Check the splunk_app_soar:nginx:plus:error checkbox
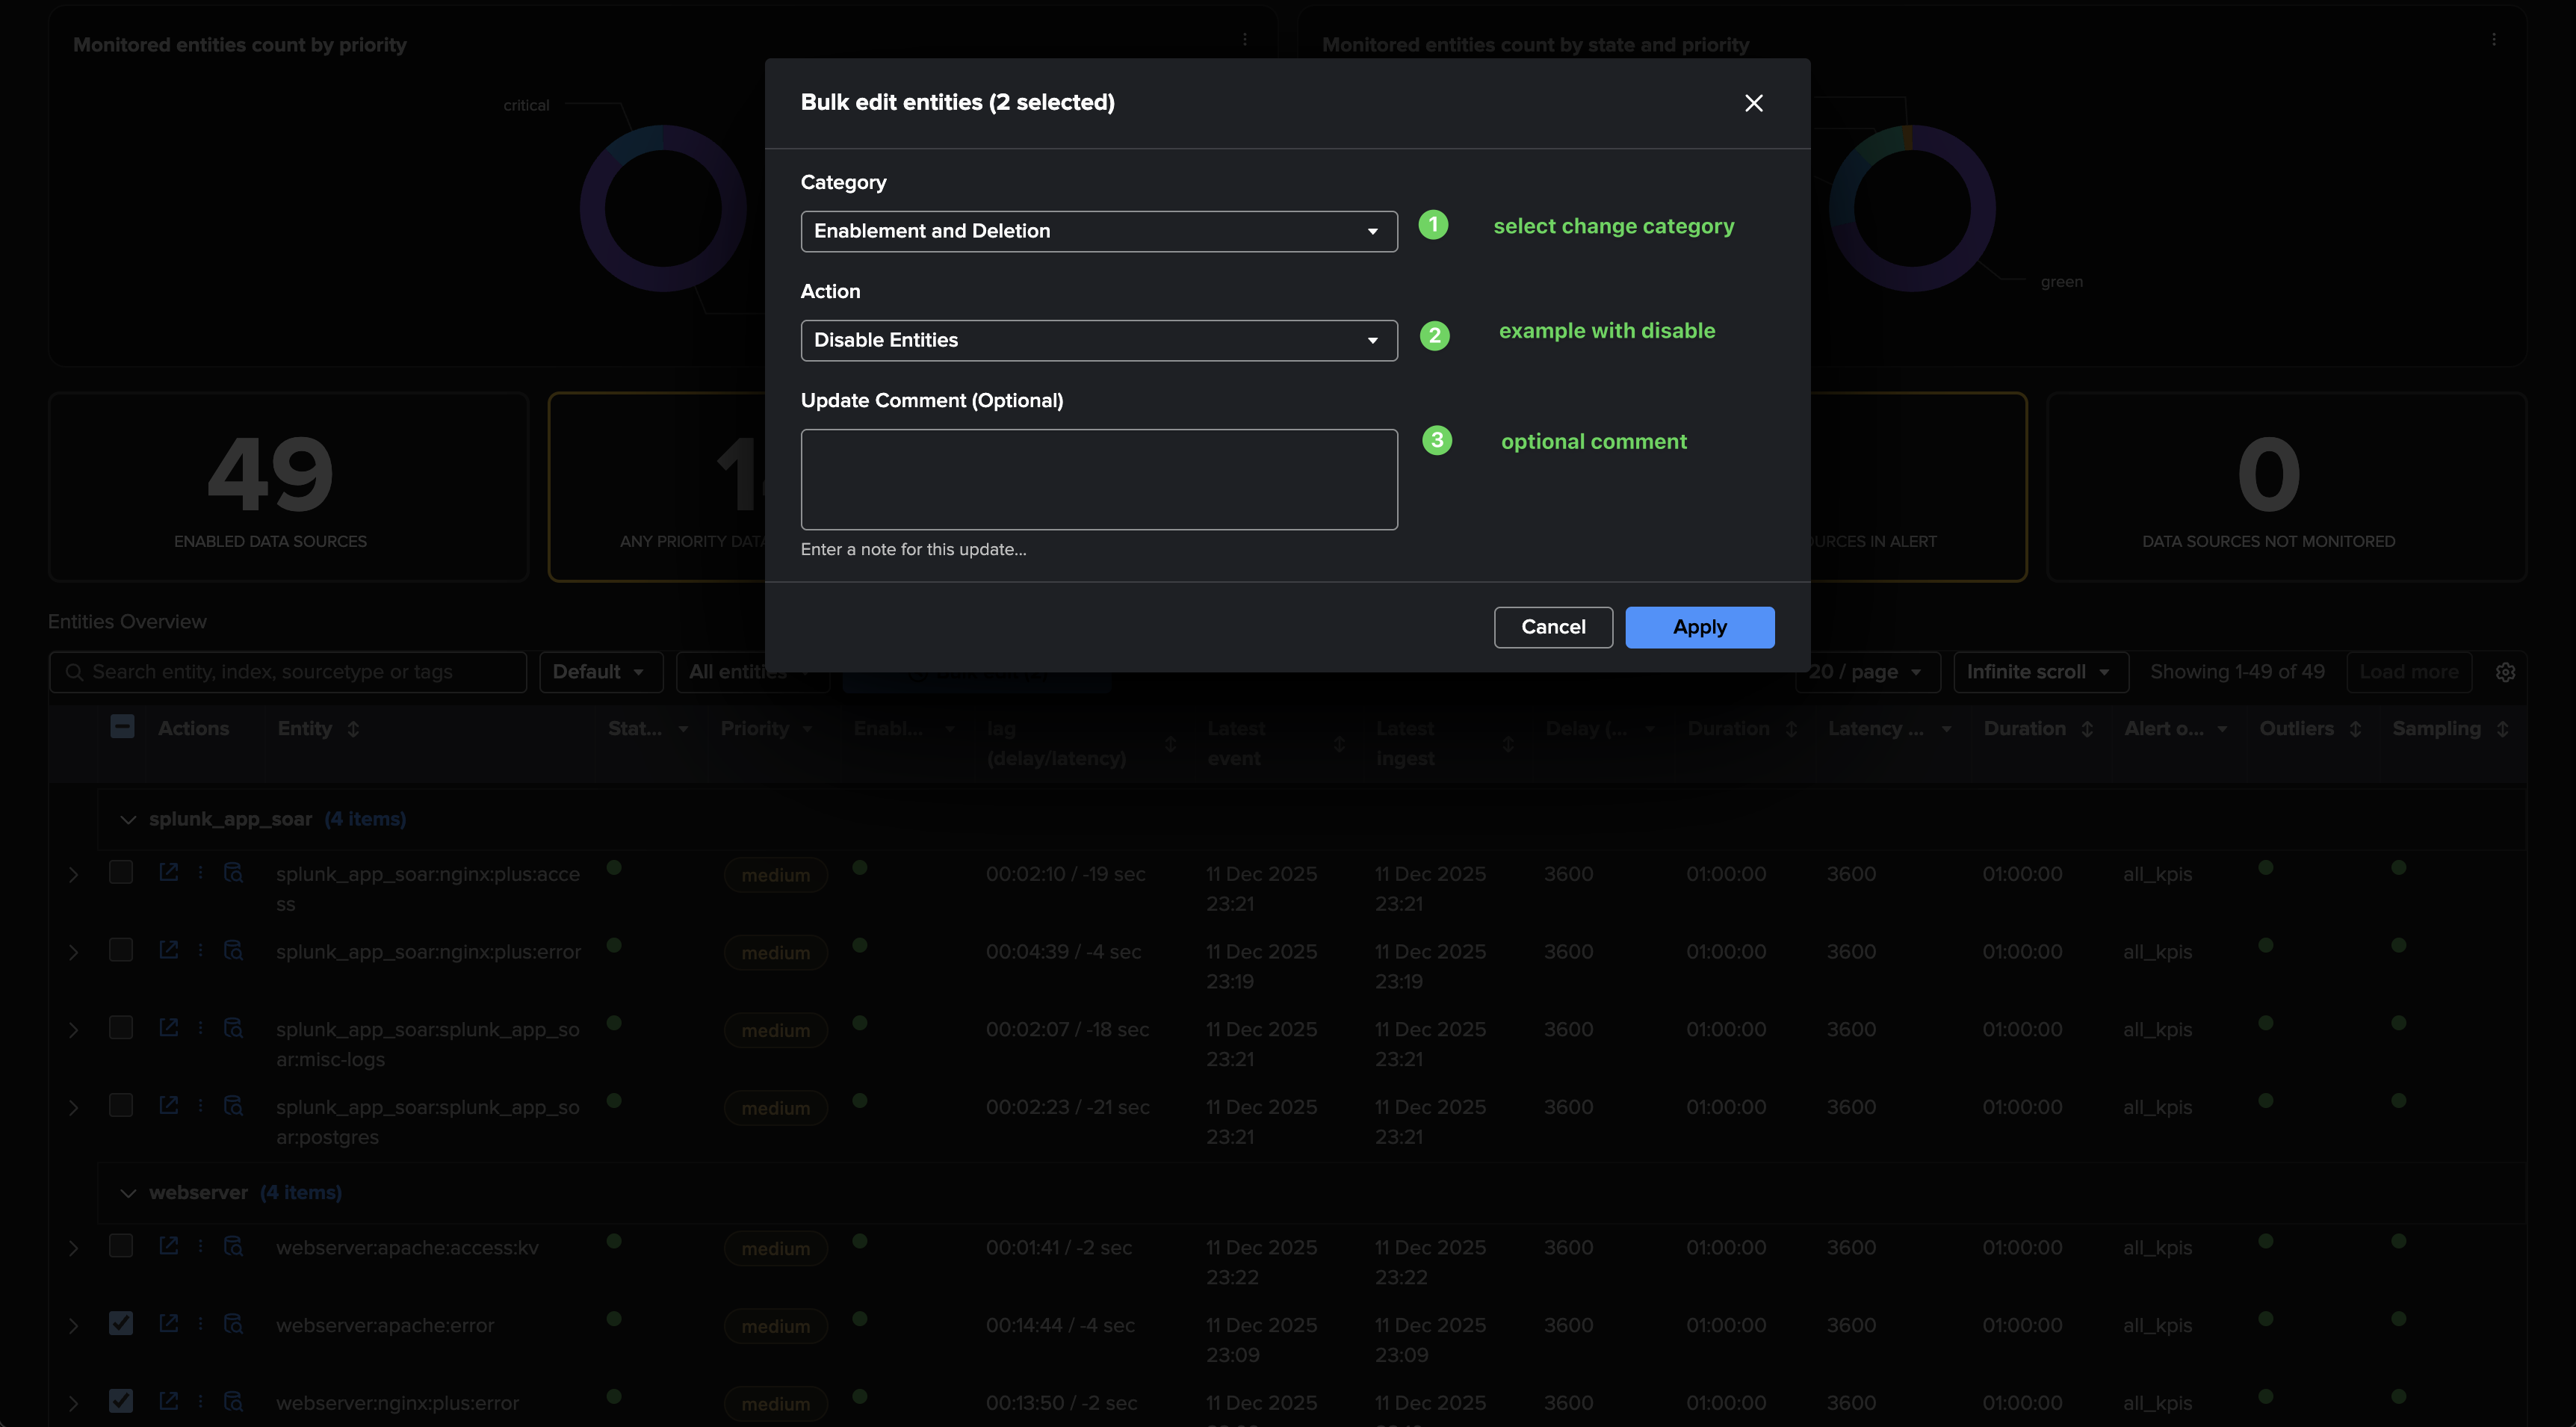 pos(121,950)
